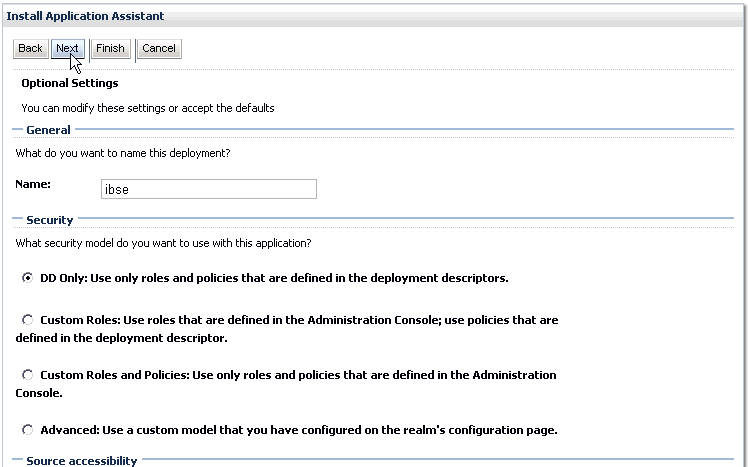The width and height of the screenshot is (748, 467).
Task: Click 'What do you want to name this deployment?'
Action: point(123,153)
